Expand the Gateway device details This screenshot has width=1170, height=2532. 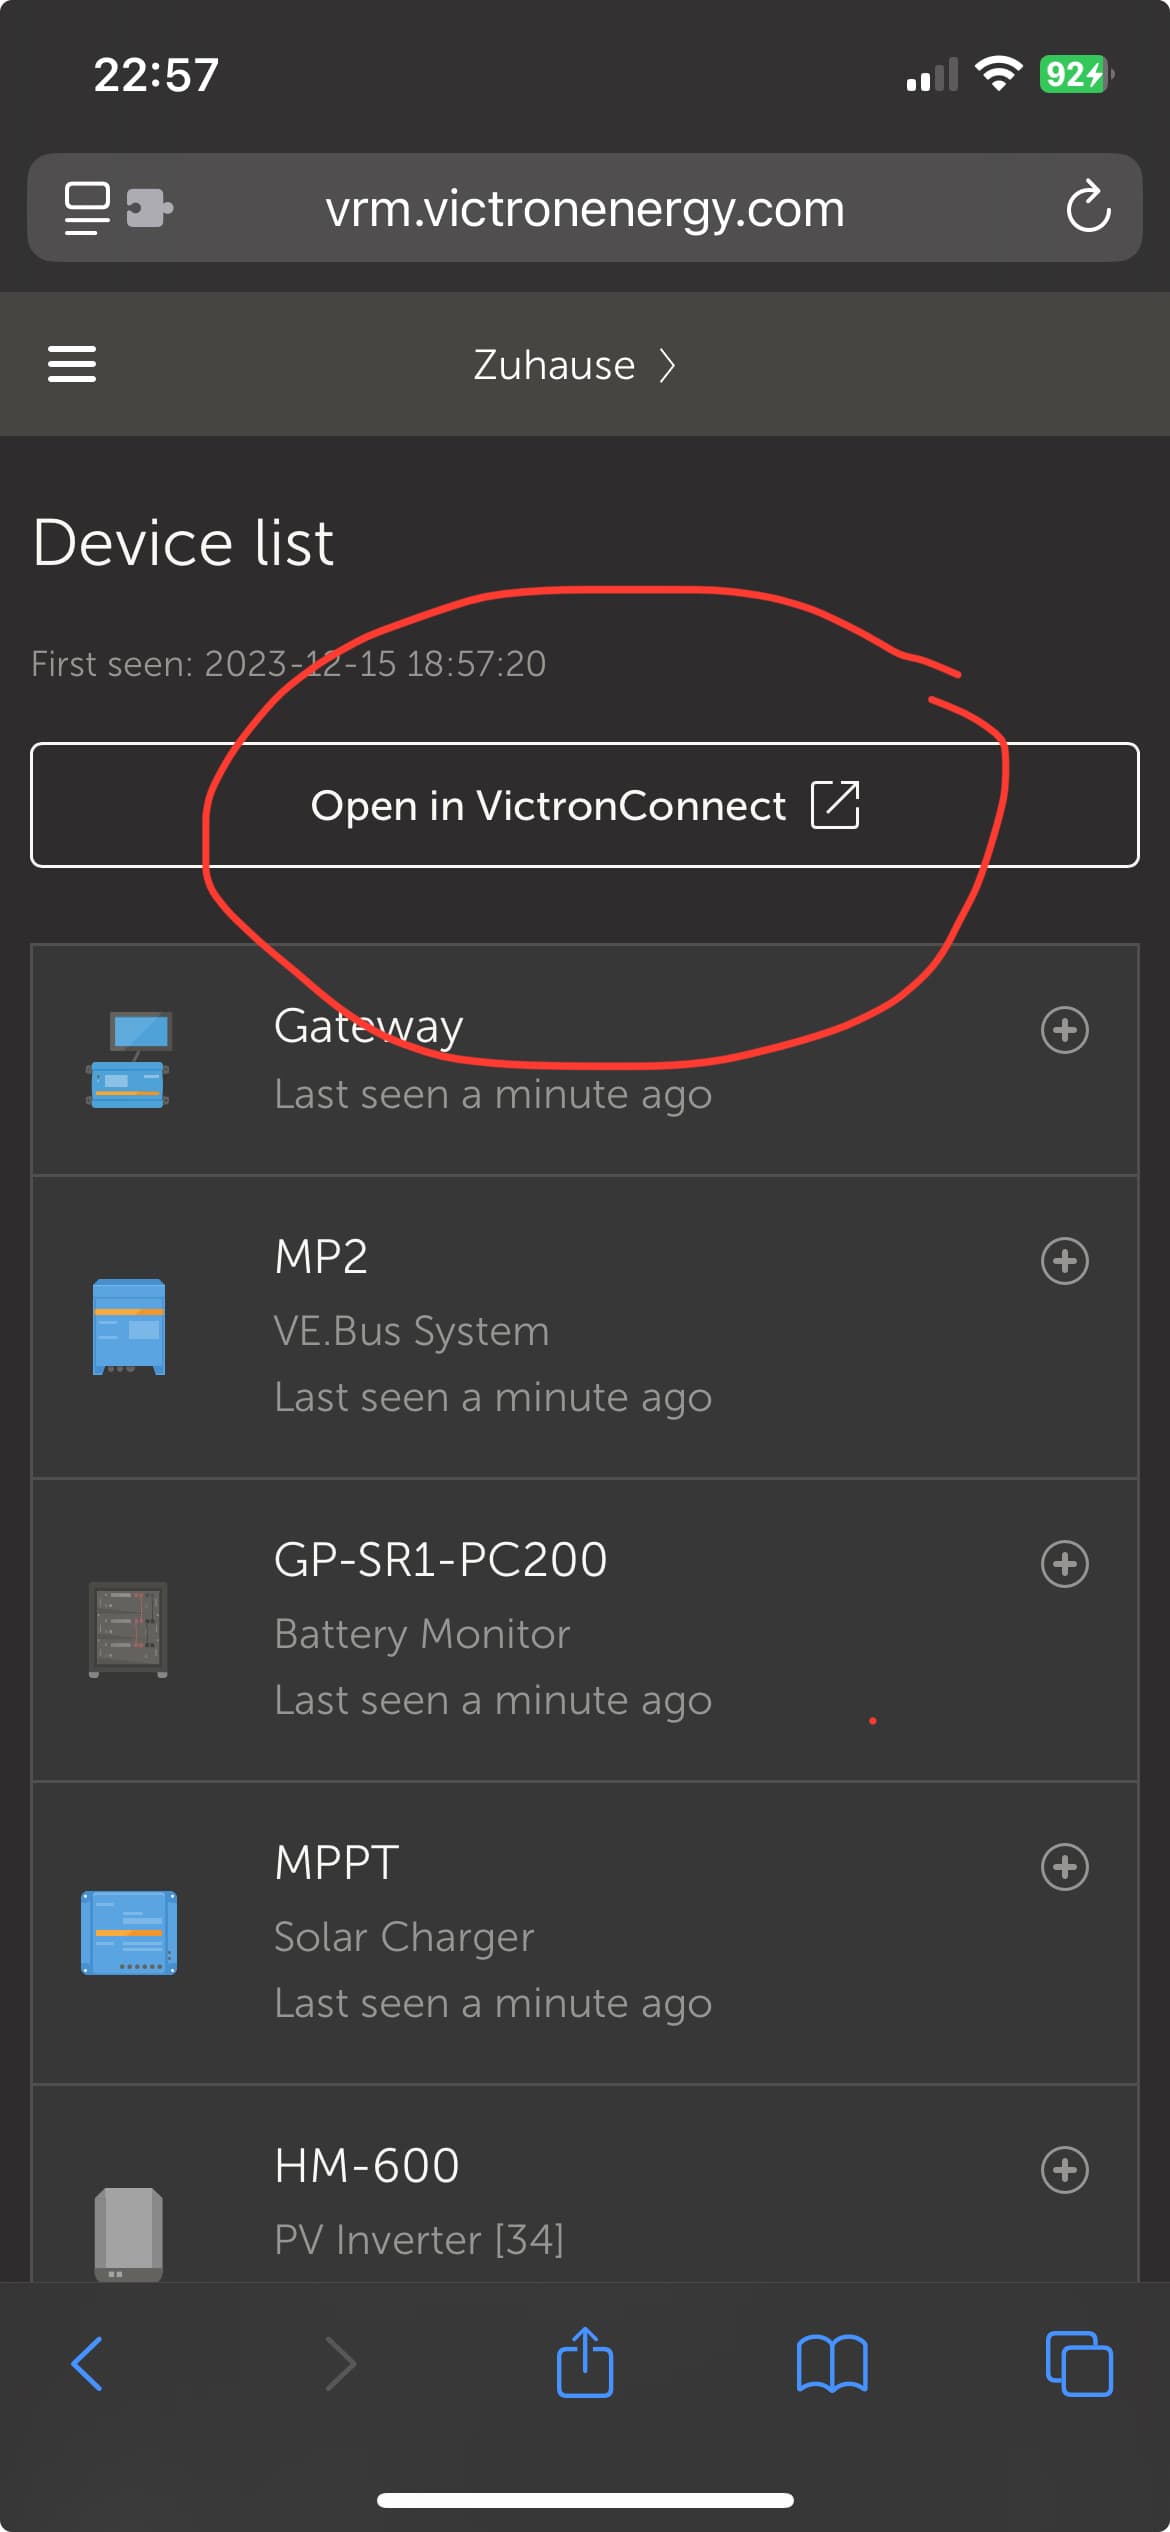[x=1064, y=1030]
